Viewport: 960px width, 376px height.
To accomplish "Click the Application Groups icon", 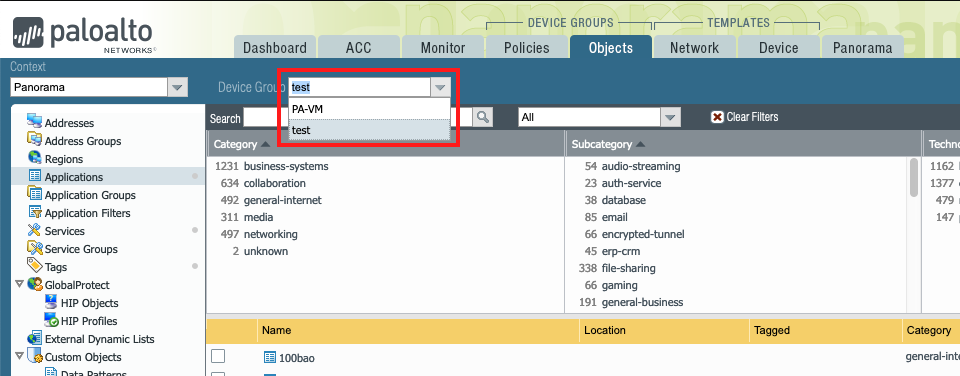I will tap(34, 194).
